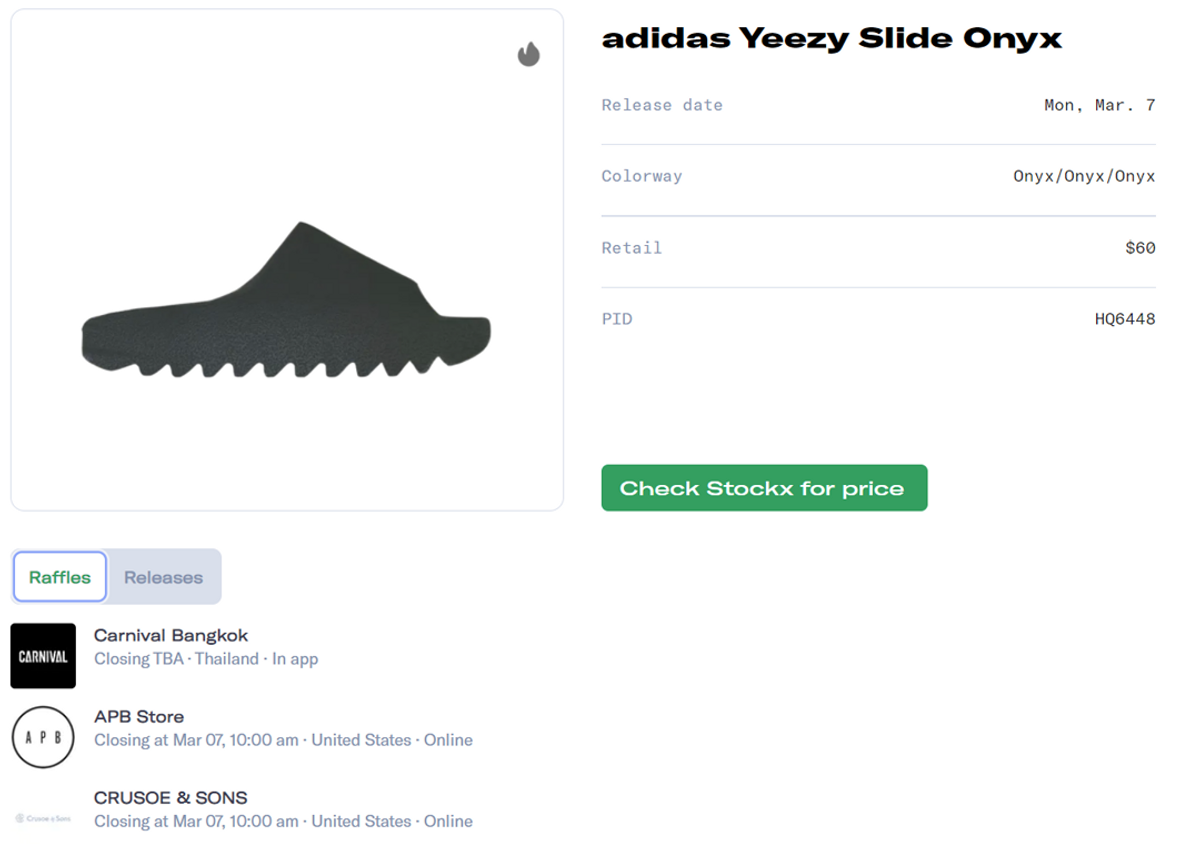Click the Check Stockx for price button

point(764,488)
